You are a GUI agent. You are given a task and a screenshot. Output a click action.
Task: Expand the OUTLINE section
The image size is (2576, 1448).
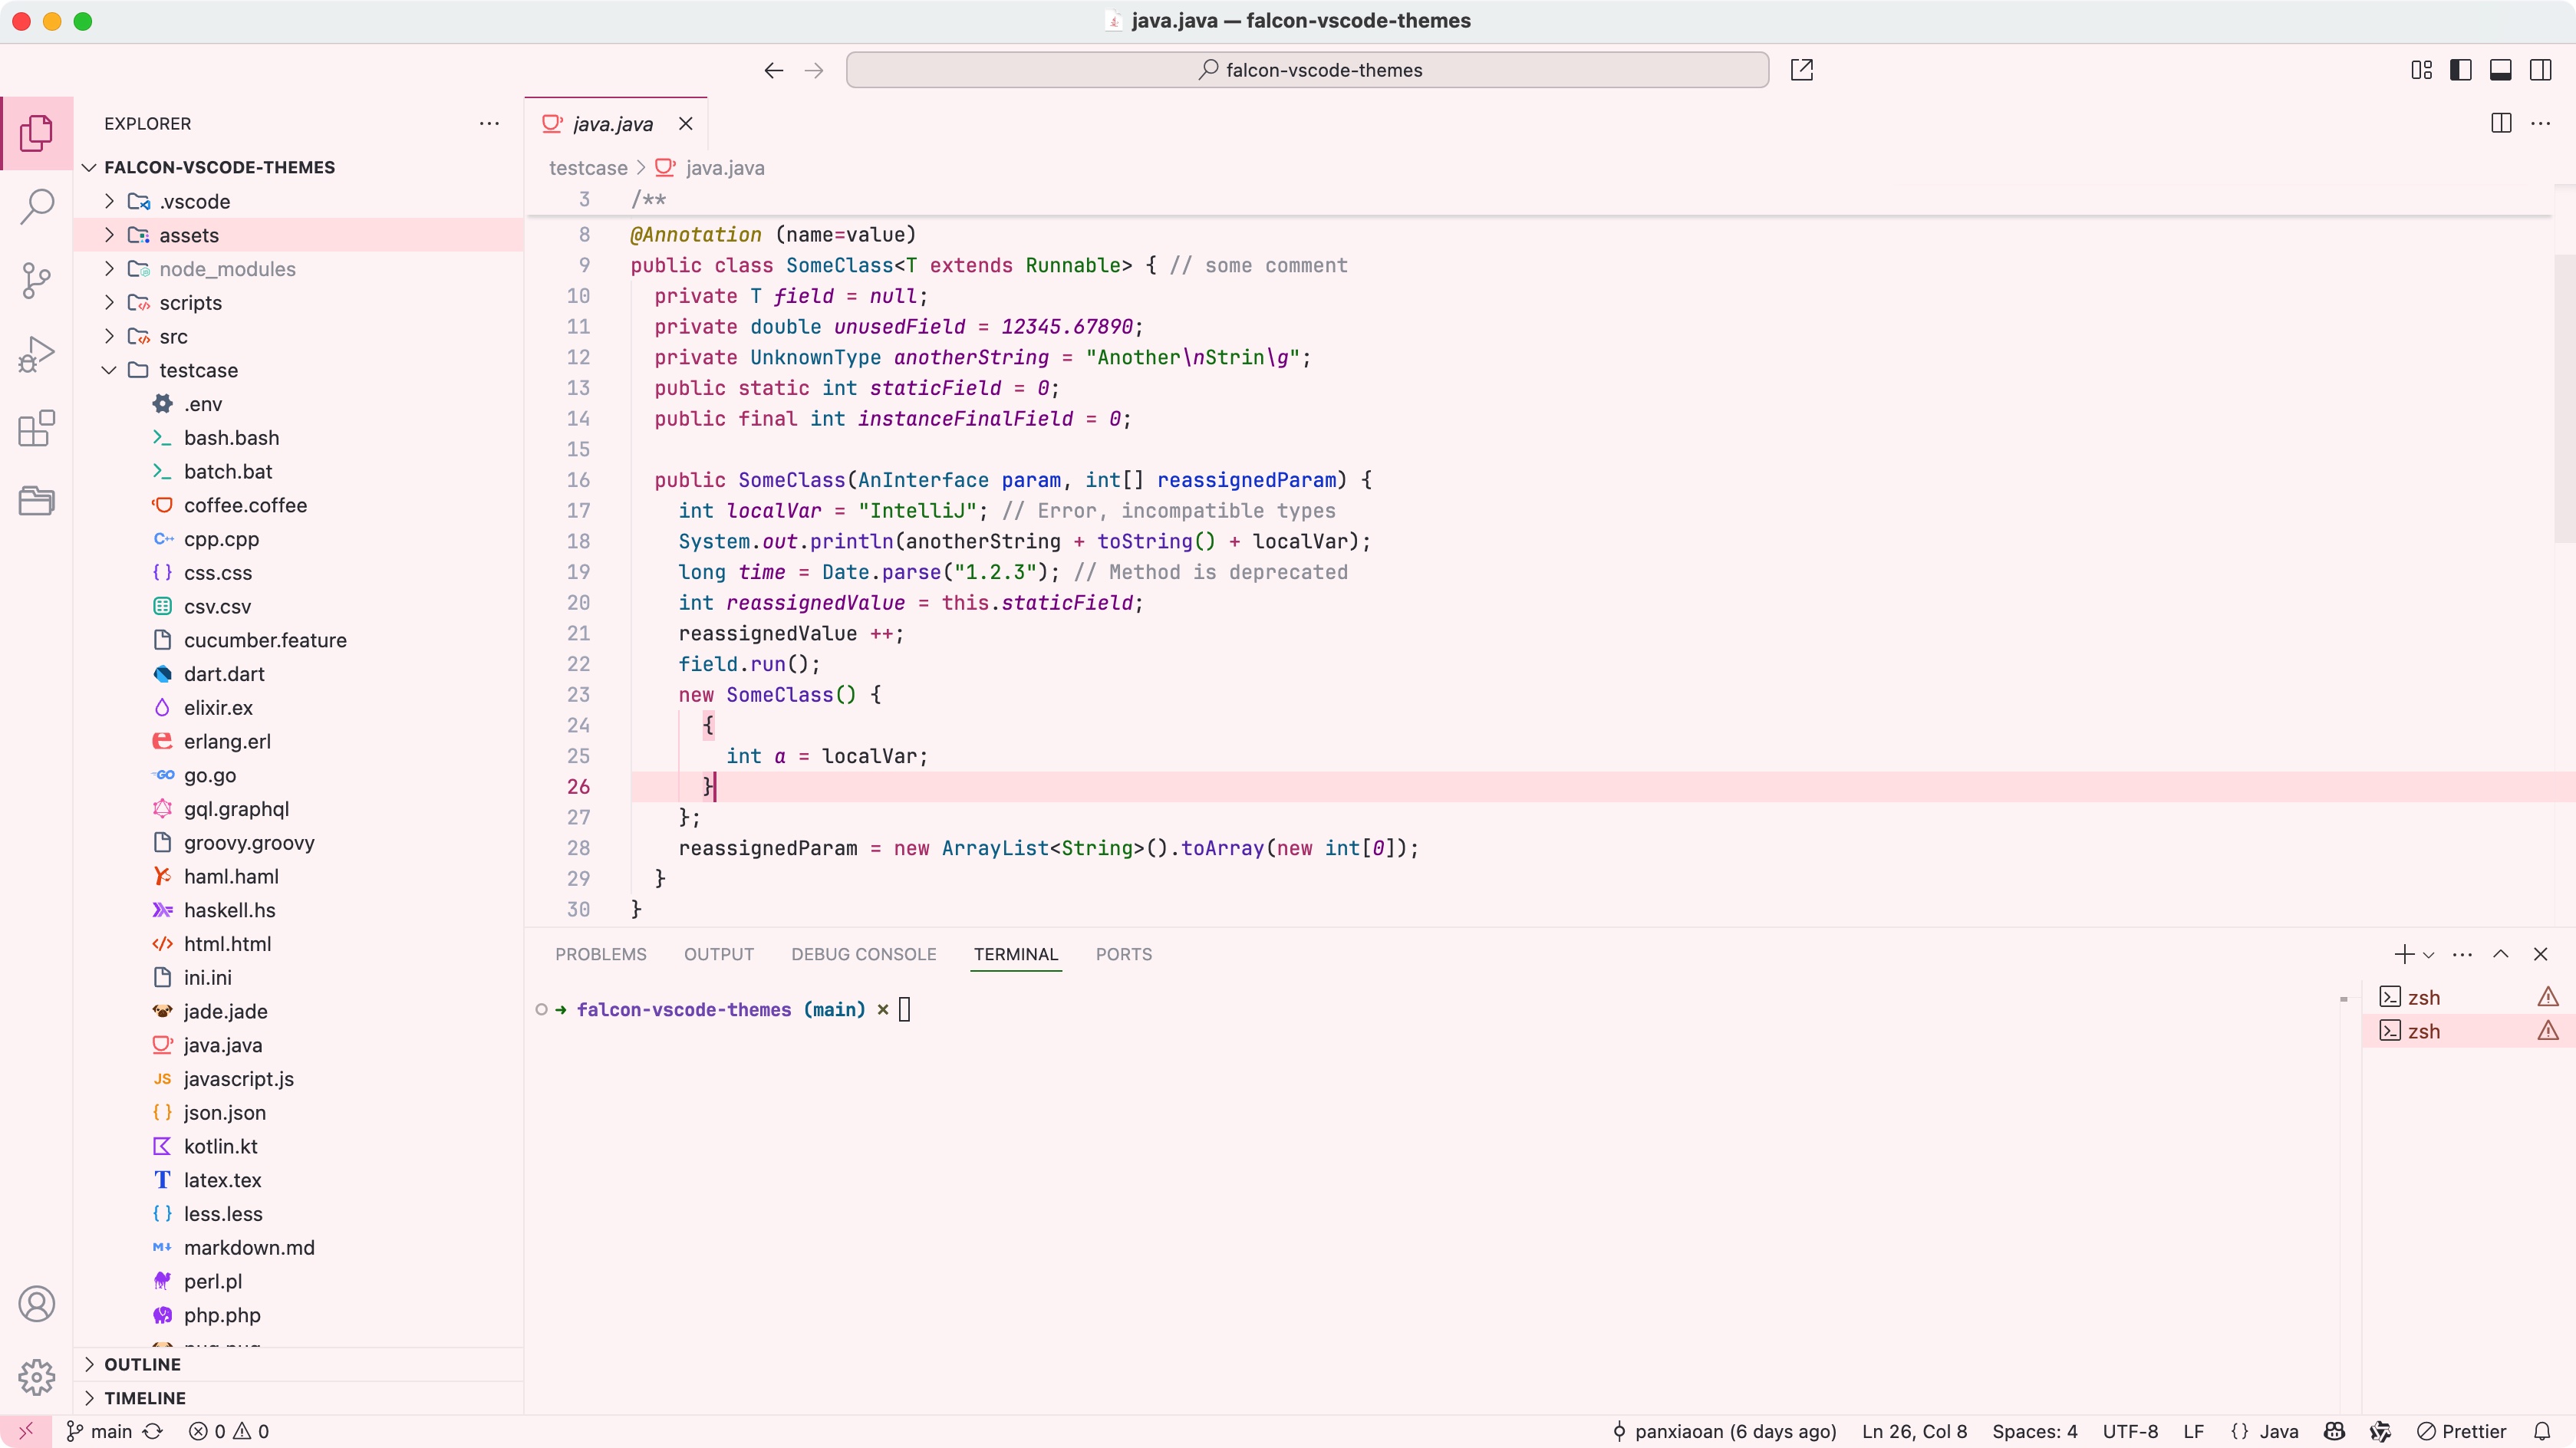click(x=142, y=1364)
